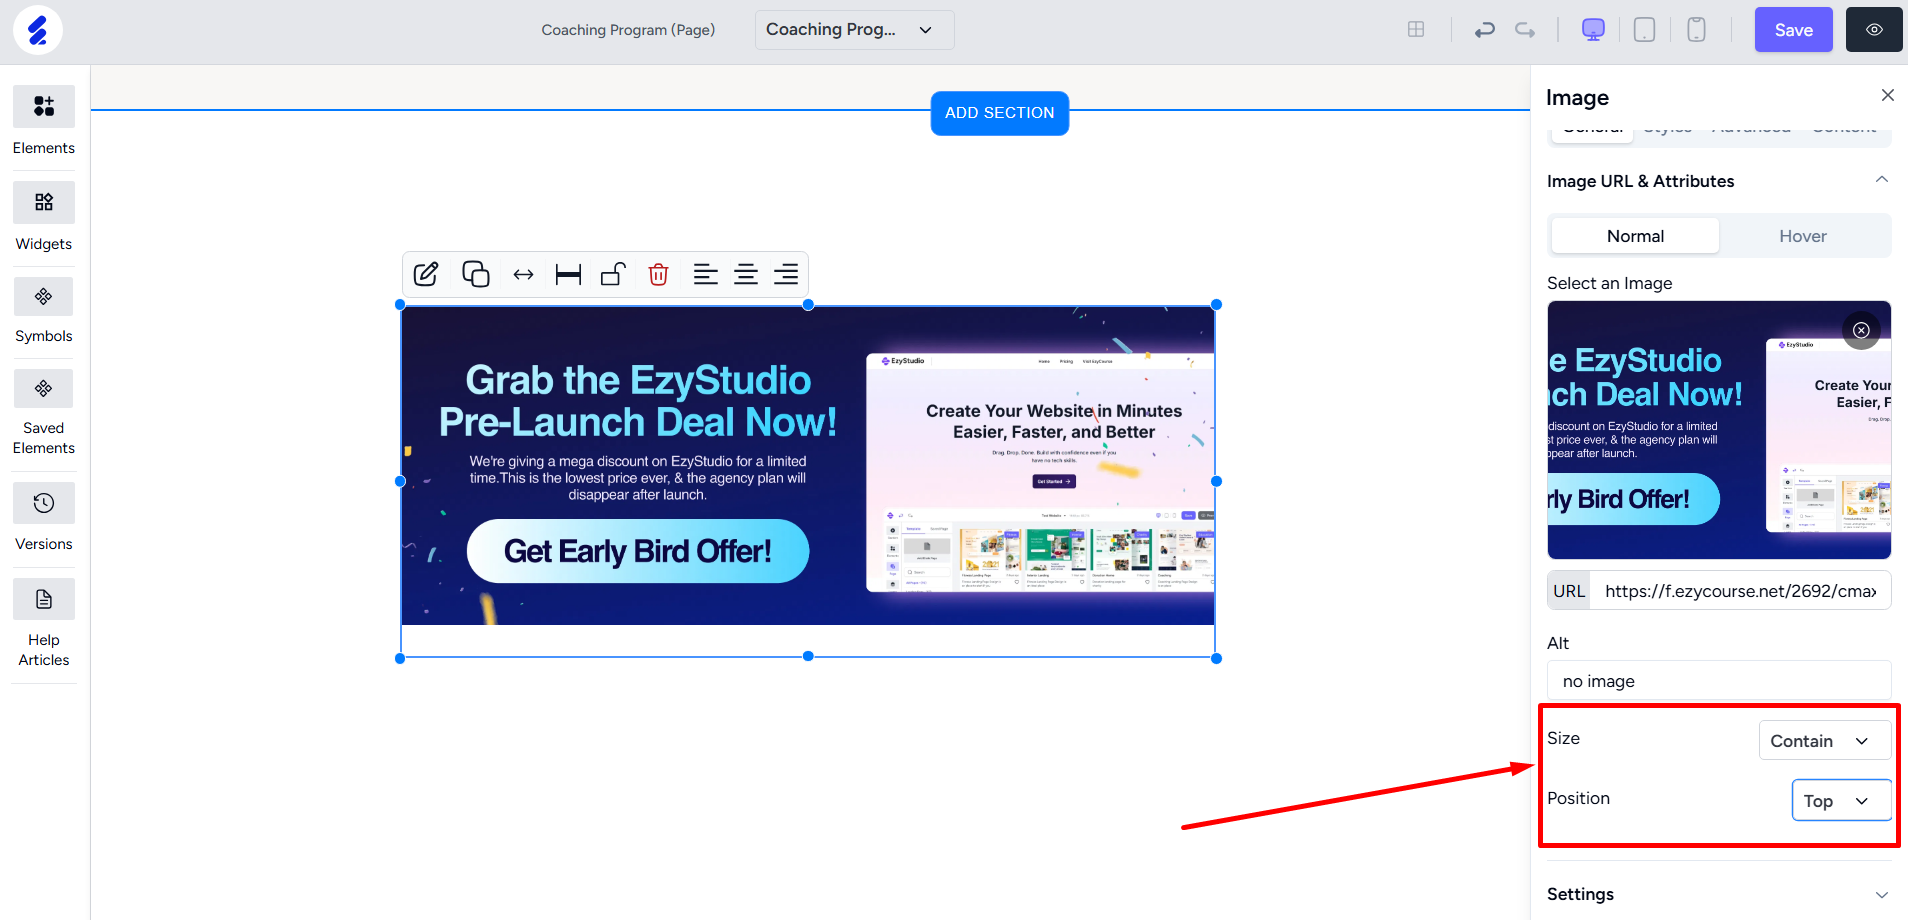The image size is (1908, 920).
Task: Click the Image panel title
Action: point(1577,97)
